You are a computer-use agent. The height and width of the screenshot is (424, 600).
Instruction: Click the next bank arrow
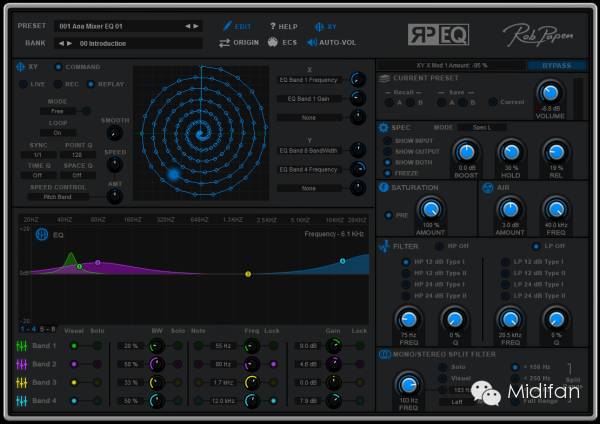click(69, 43)
